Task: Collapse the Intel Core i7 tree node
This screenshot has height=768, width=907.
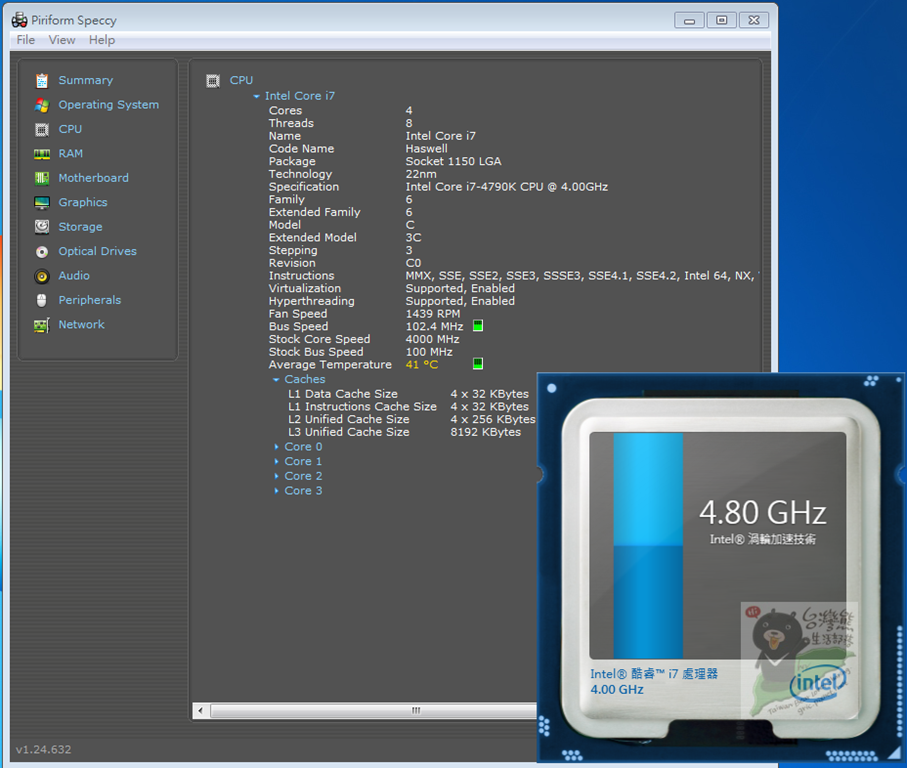Action: click(x=256, y=97)
